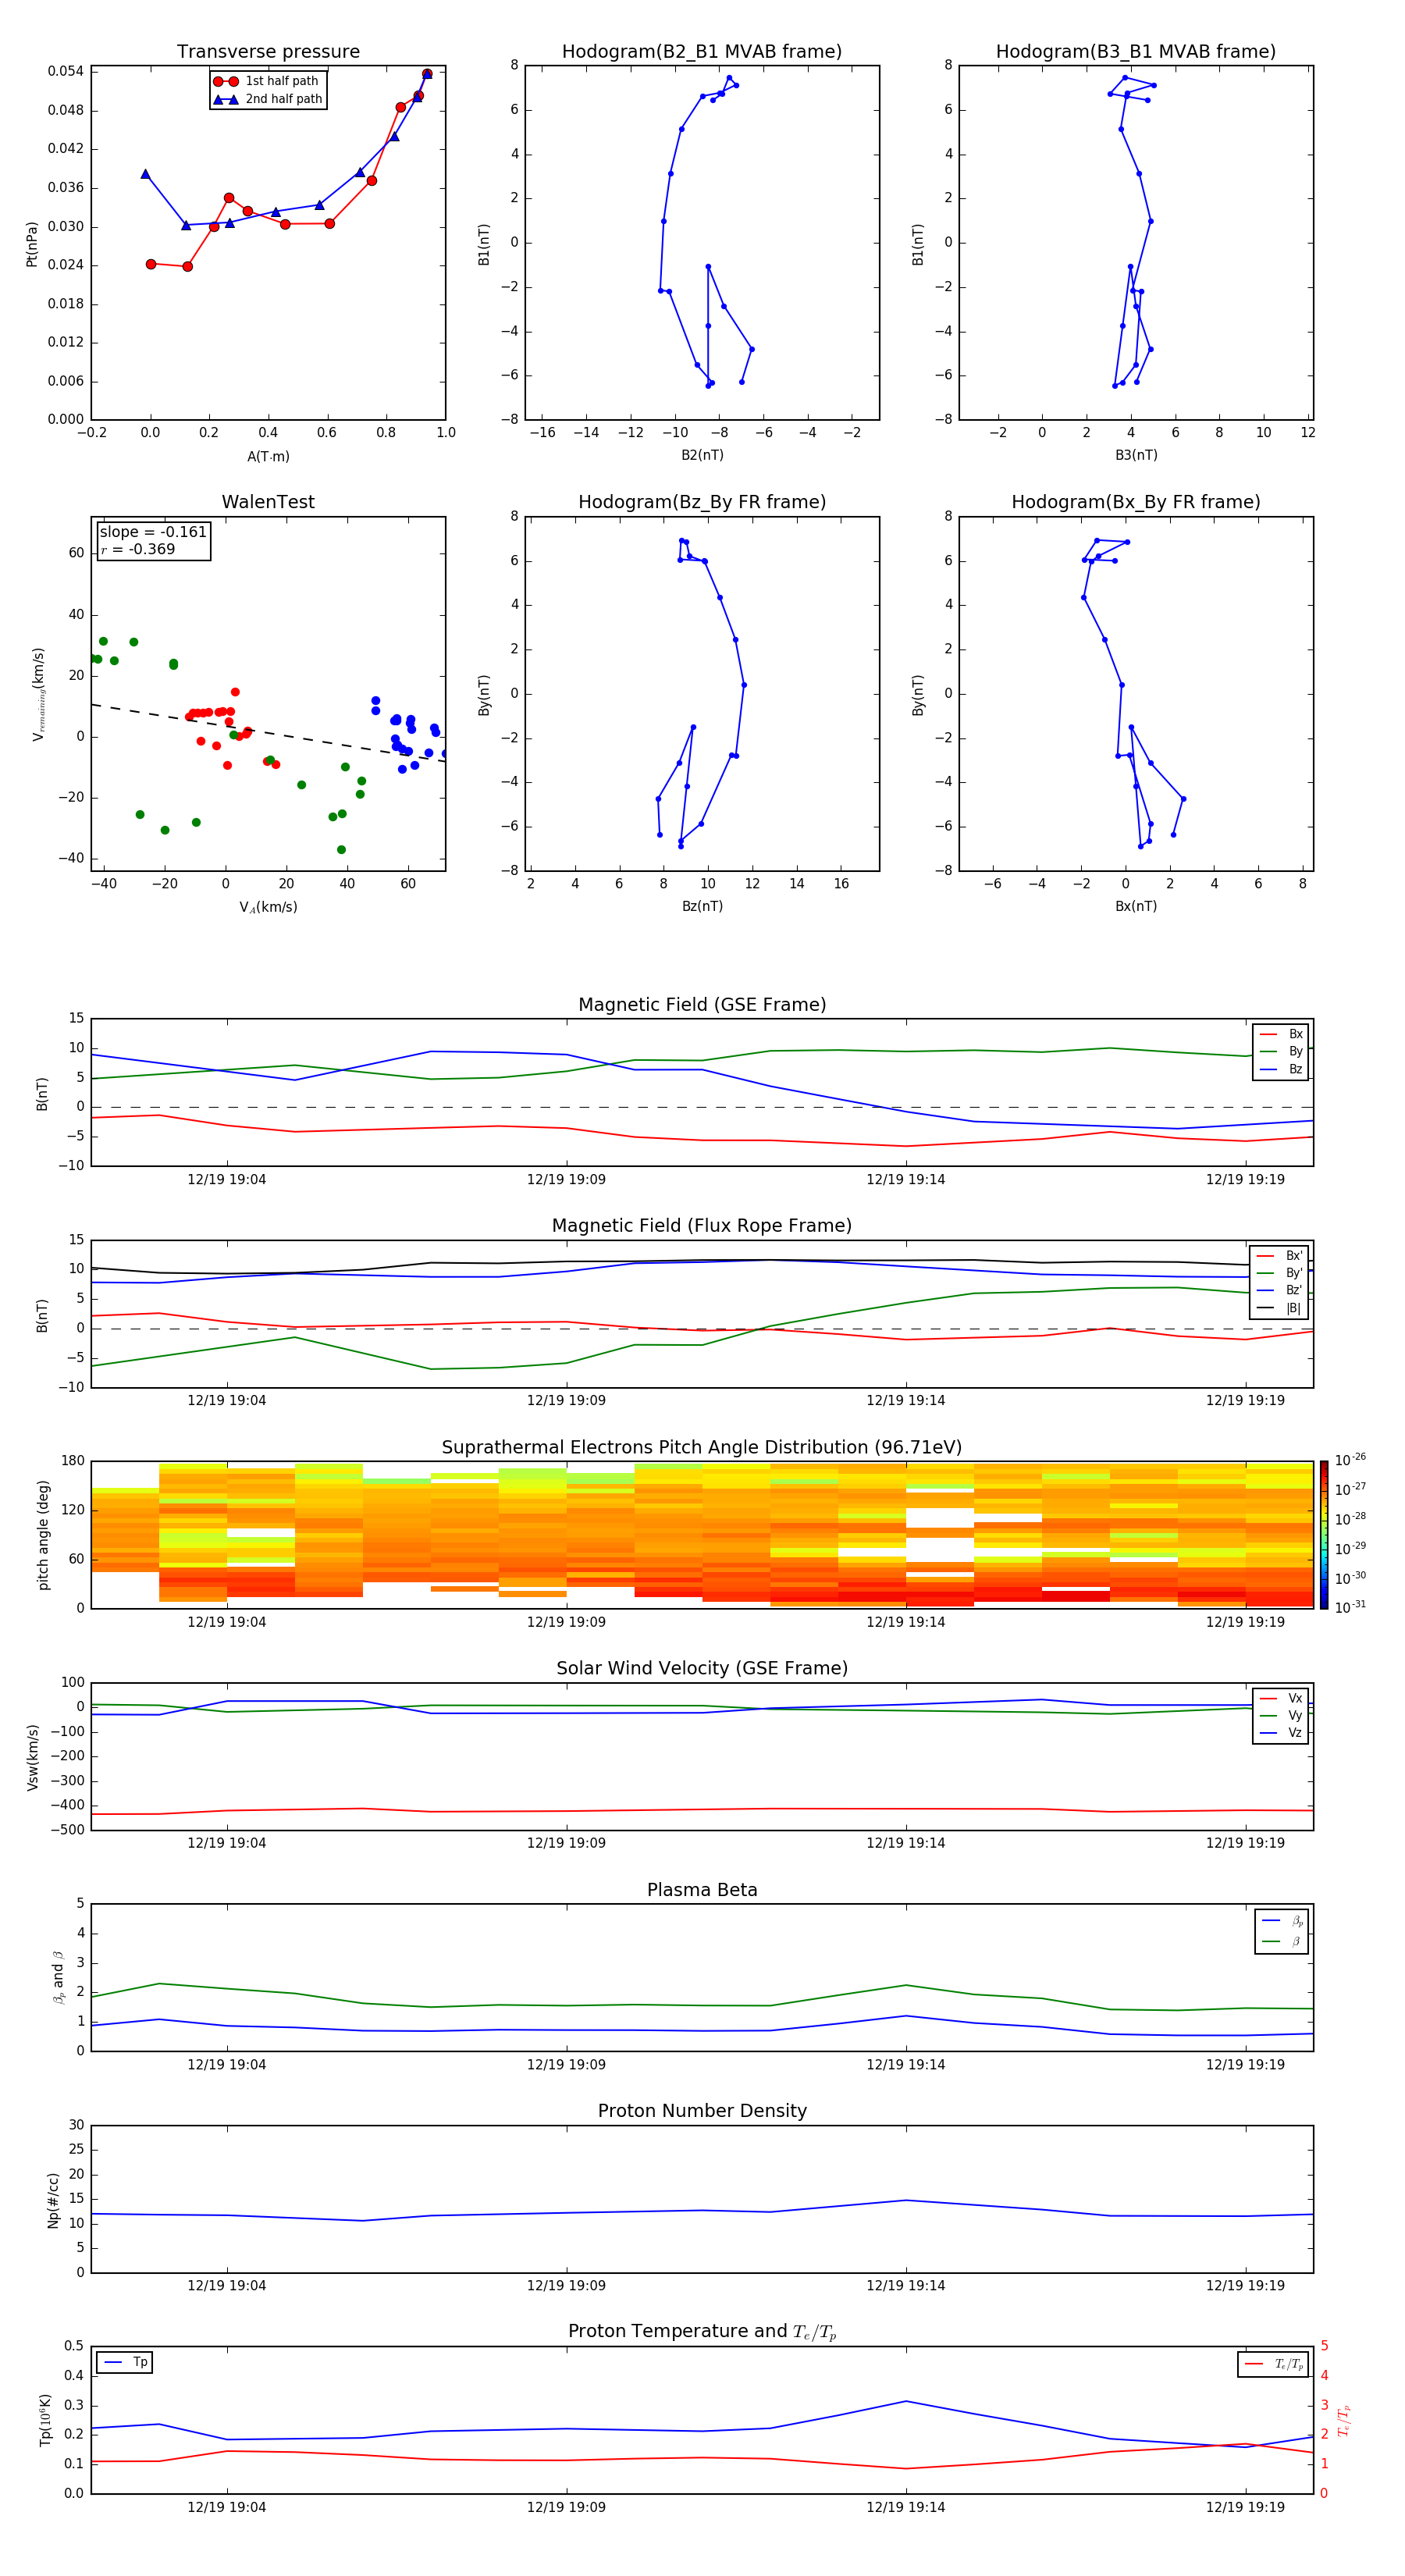The width and height of the screenshot is (1405, 2576).
Task: Select "Vx" in the solar wind legend
Action: coord(1281,1698)
